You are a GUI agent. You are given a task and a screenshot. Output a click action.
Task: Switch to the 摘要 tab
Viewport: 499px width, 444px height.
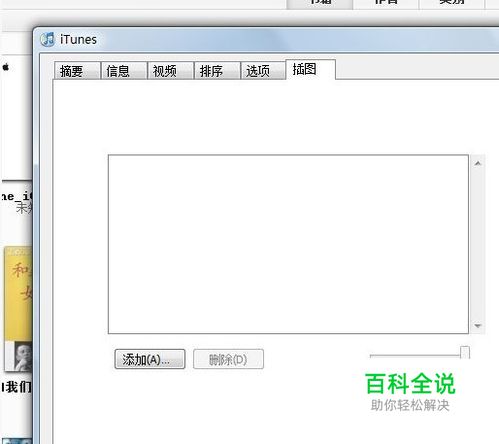77,71
